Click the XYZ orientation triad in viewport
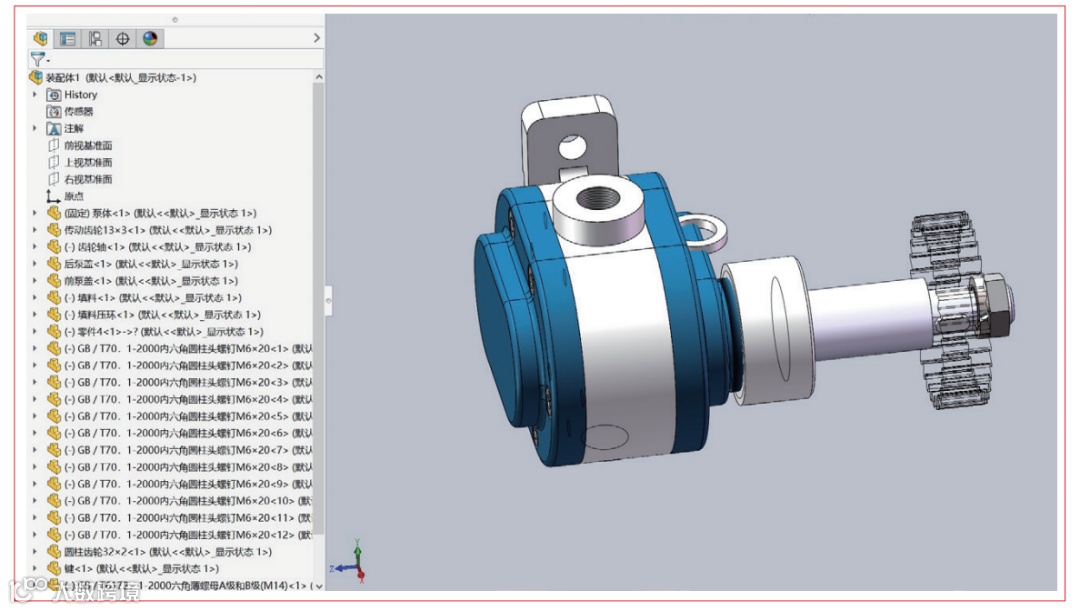This screenshot has height=611, width=1080. point(351,563)
